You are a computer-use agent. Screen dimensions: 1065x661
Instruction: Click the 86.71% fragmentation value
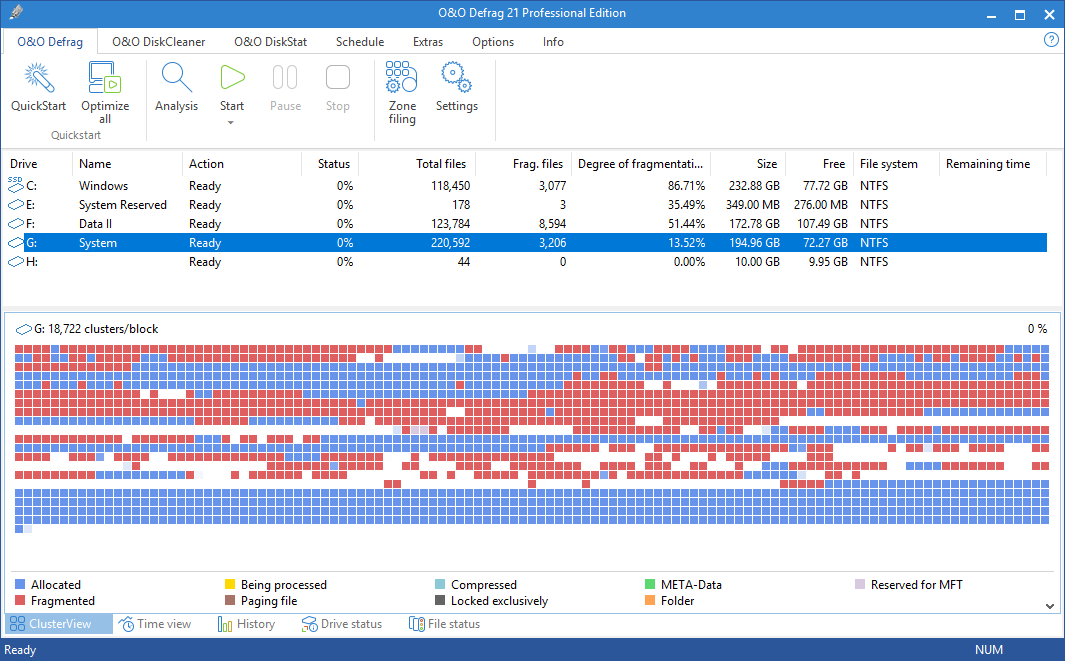click(686, 185)
